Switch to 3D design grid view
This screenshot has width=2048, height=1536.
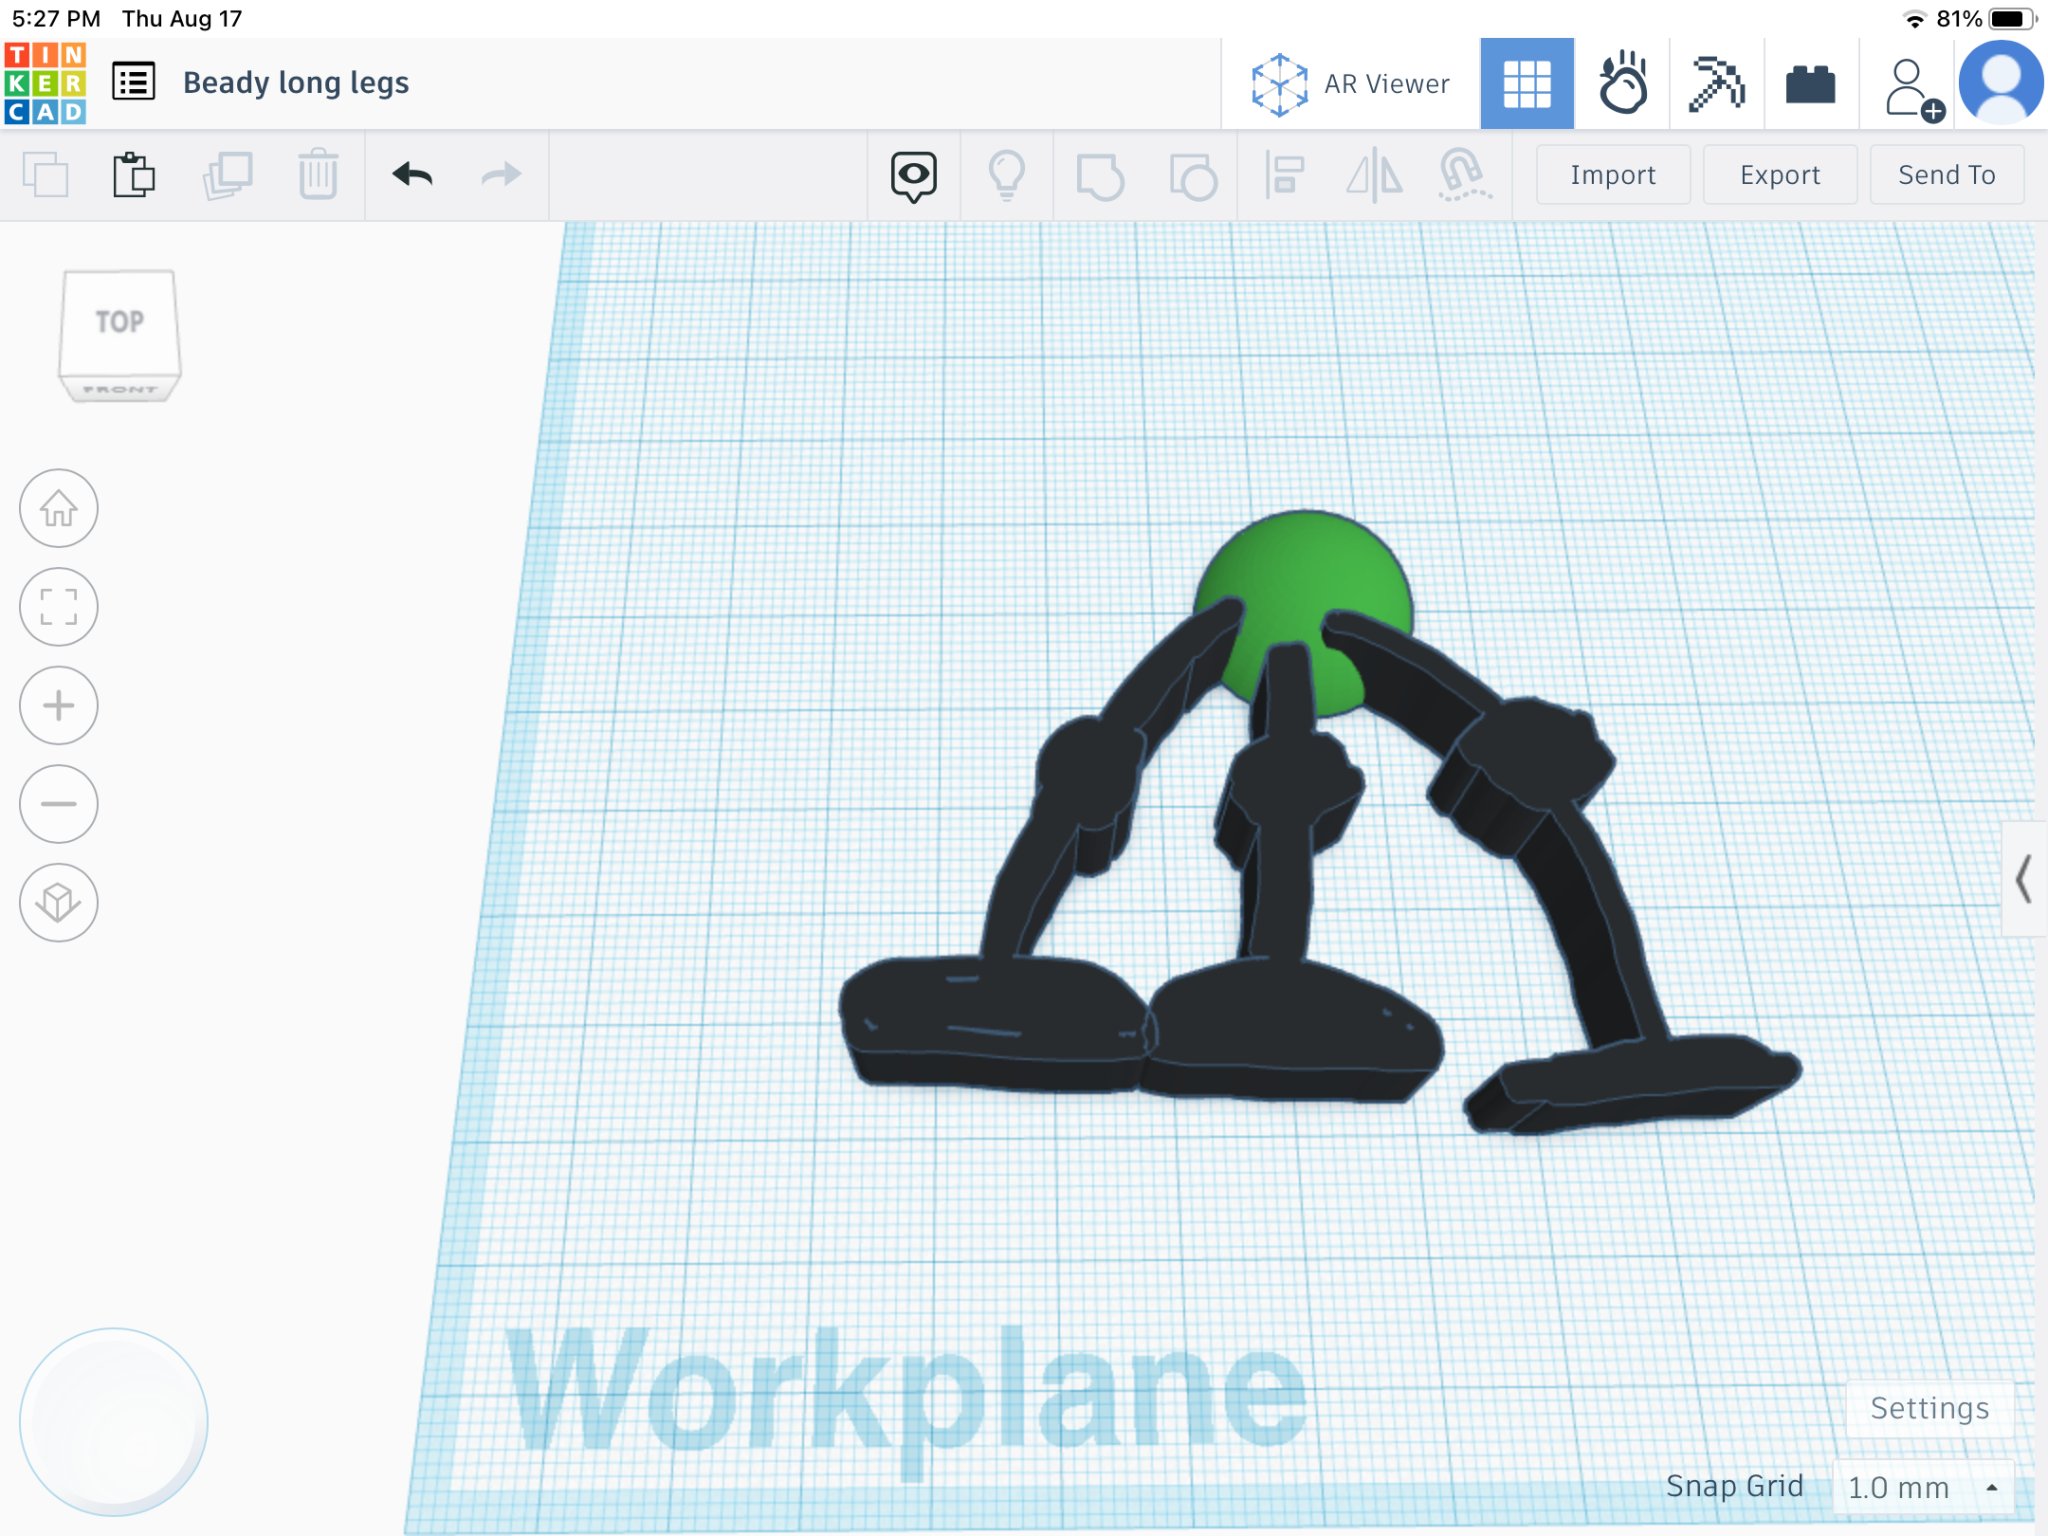click(1526, 84)
